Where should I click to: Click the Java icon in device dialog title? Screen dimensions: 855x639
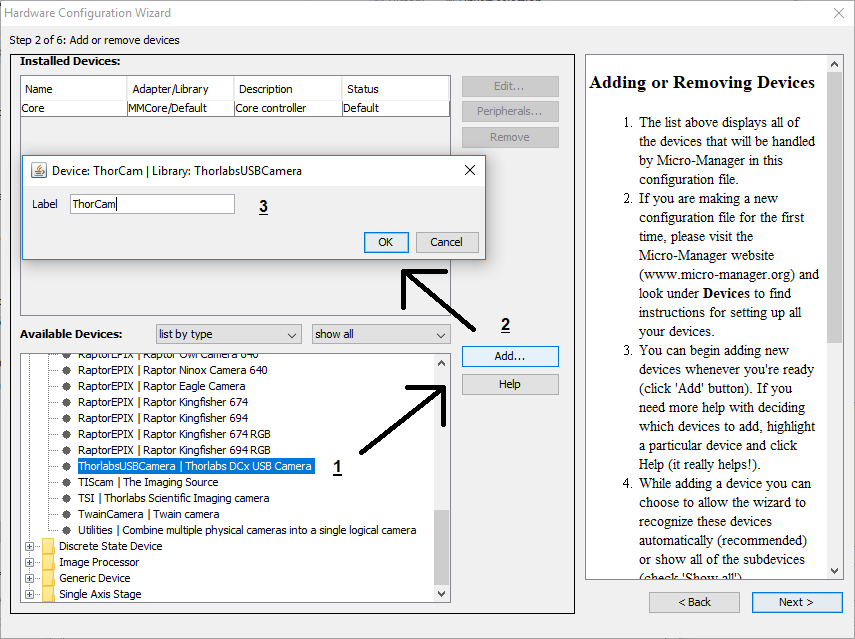(38, 171)
